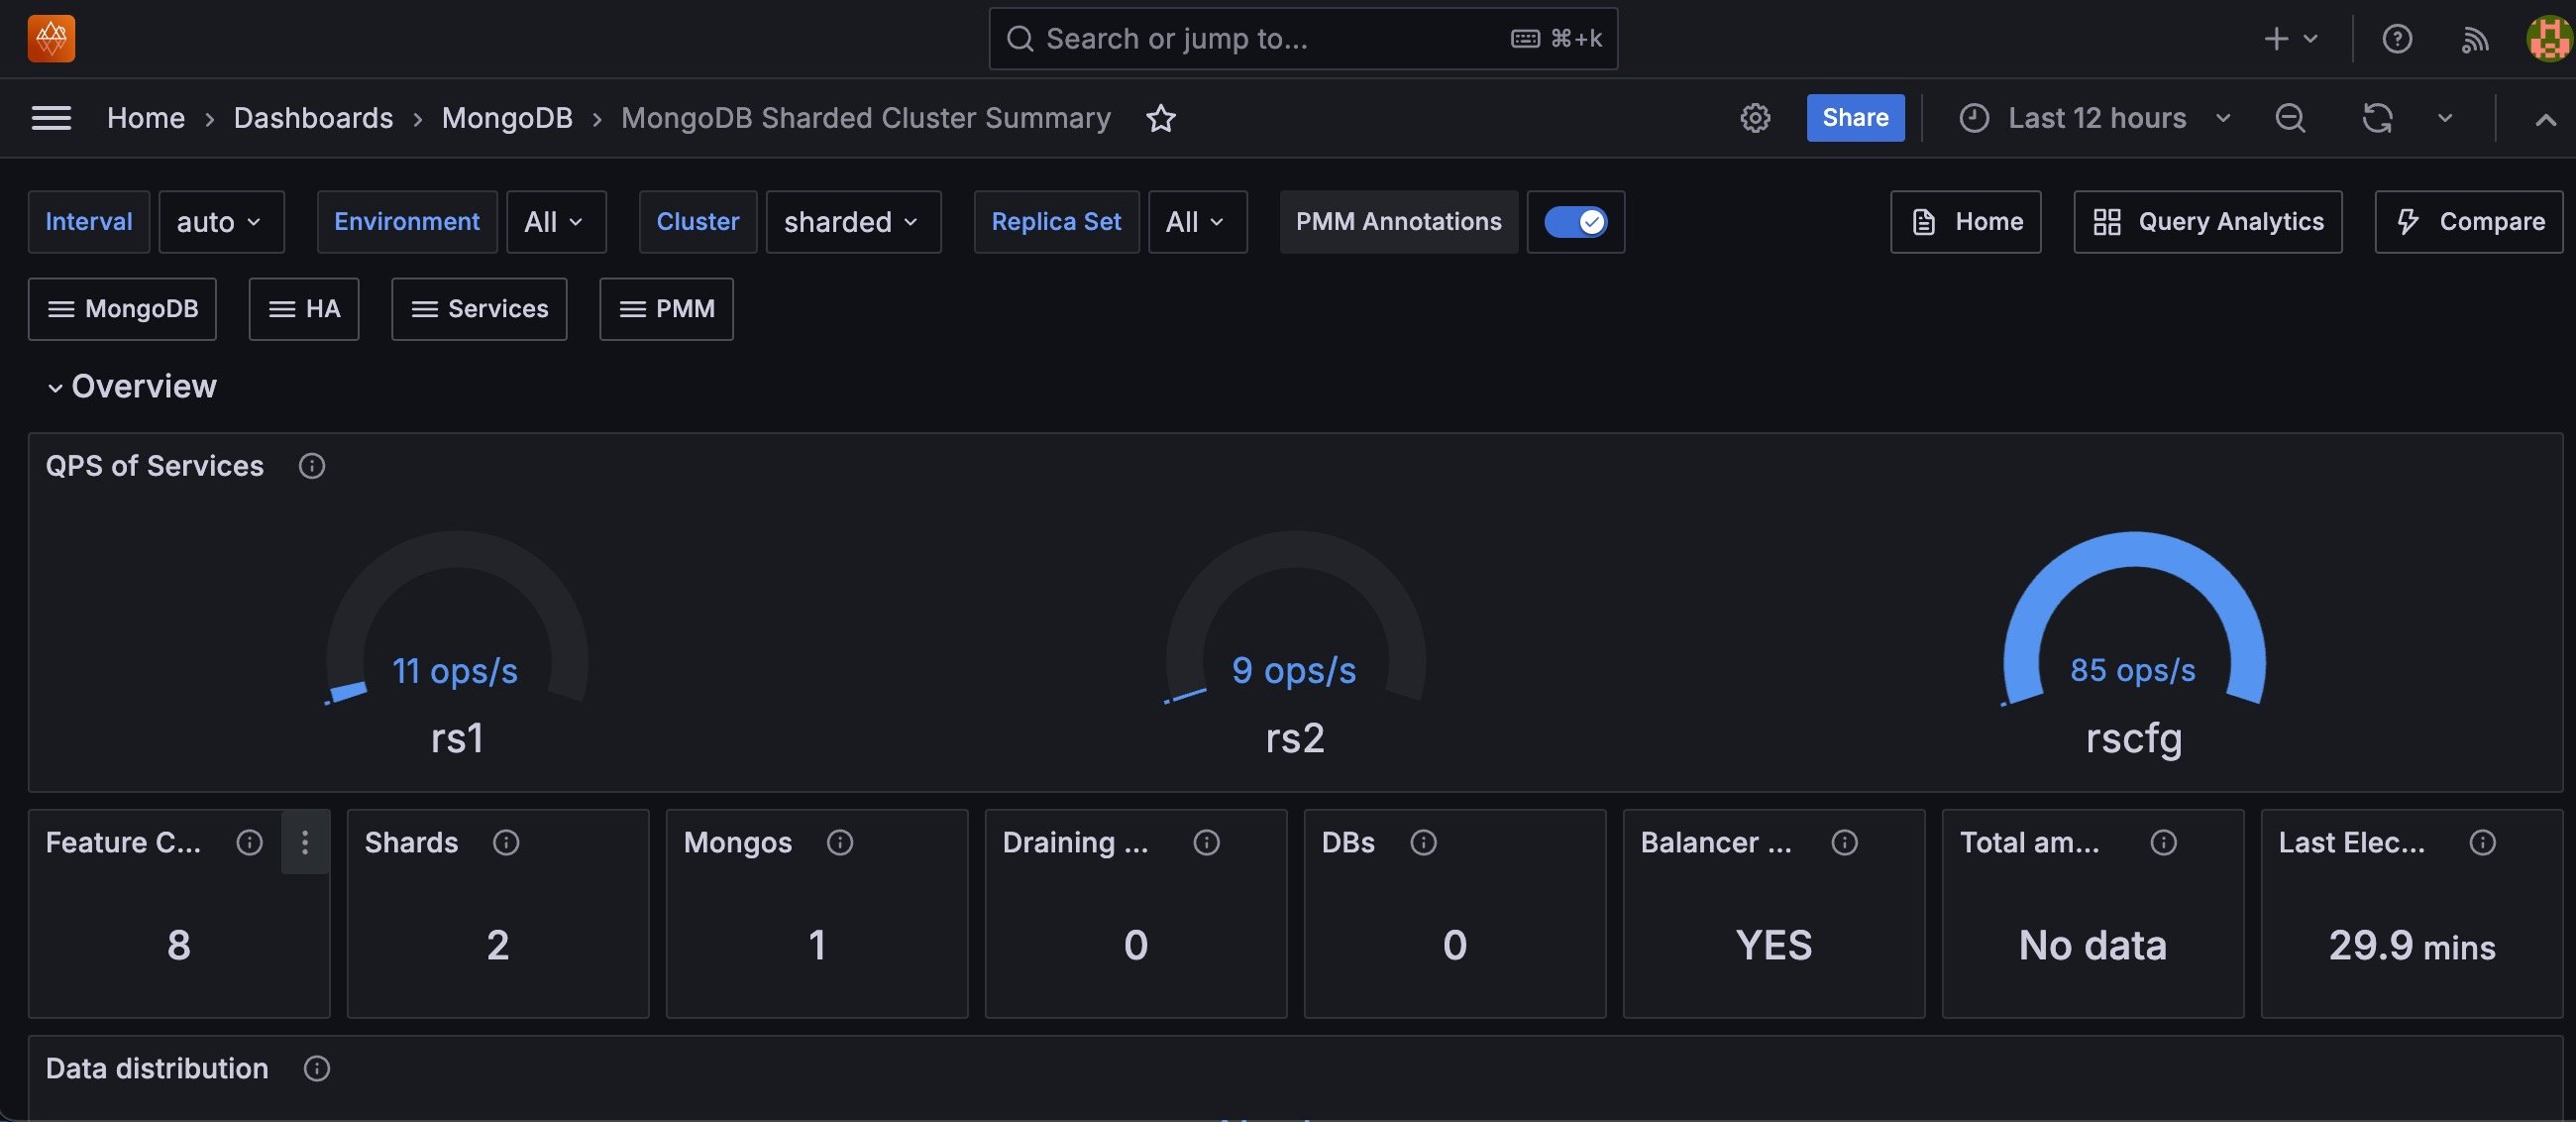Open dashboard settings gear icon

coord(1755,118)
